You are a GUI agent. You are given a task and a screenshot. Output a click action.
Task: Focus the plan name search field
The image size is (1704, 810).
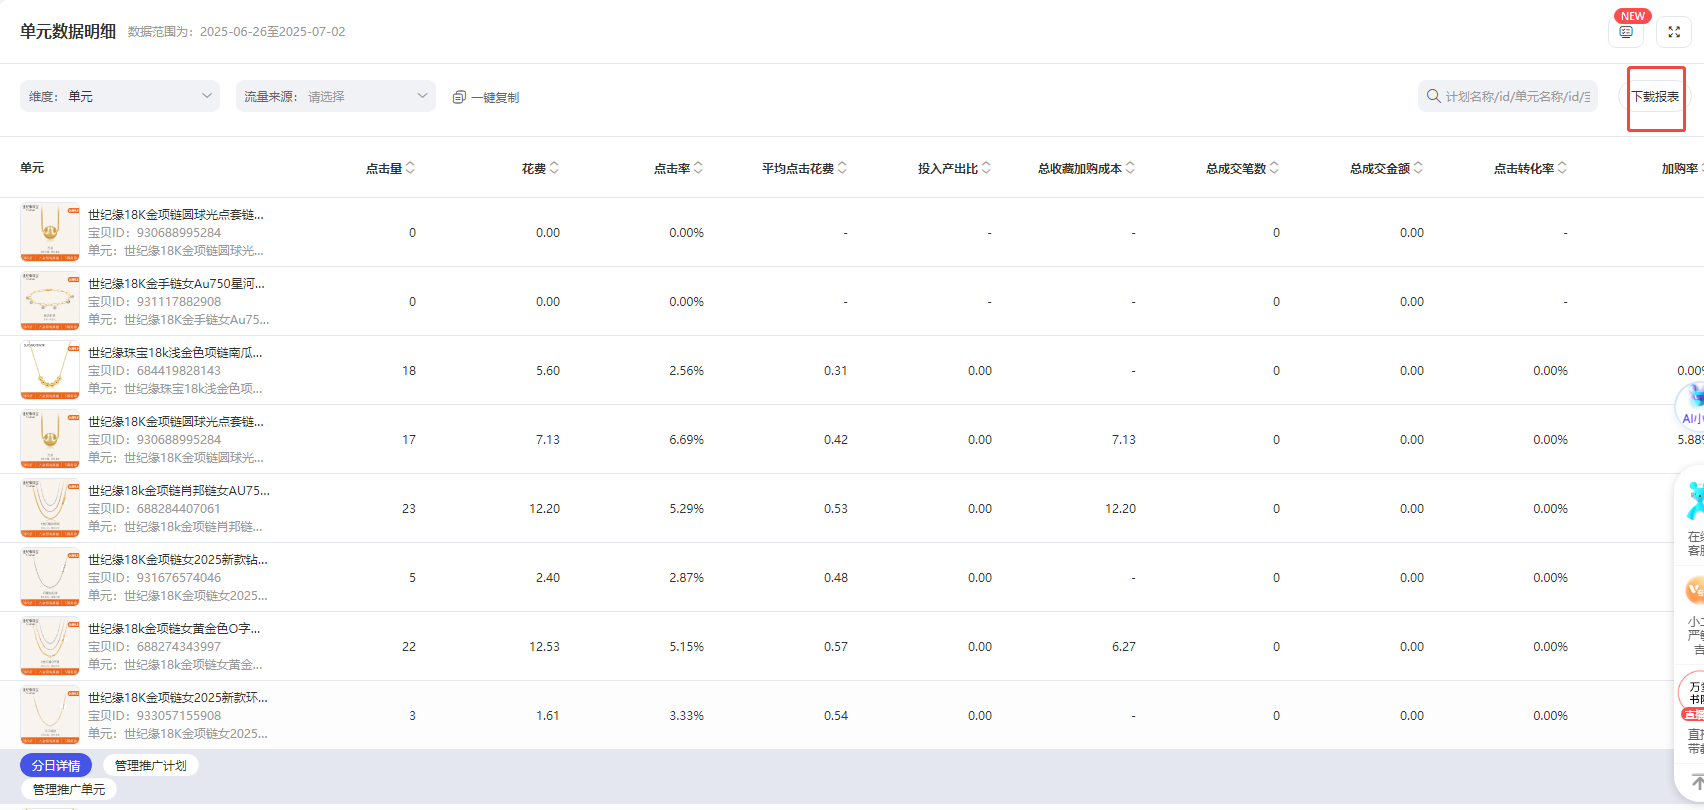1516,96
